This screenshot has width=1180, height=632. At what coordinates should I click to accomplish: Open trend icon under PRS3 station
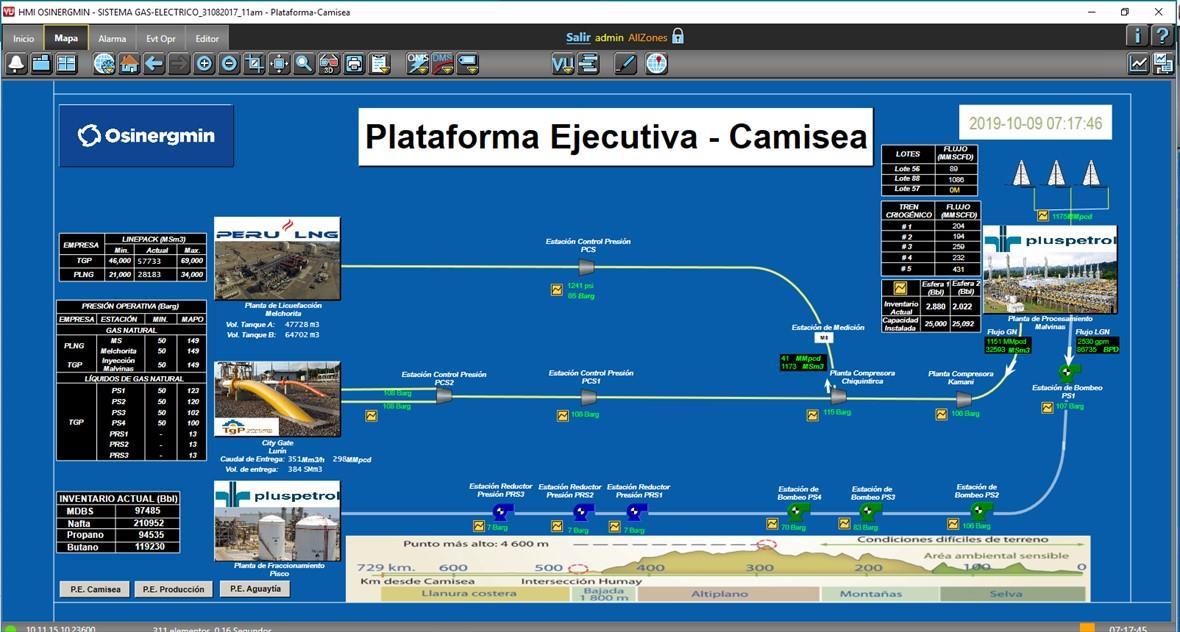(478, 526)
